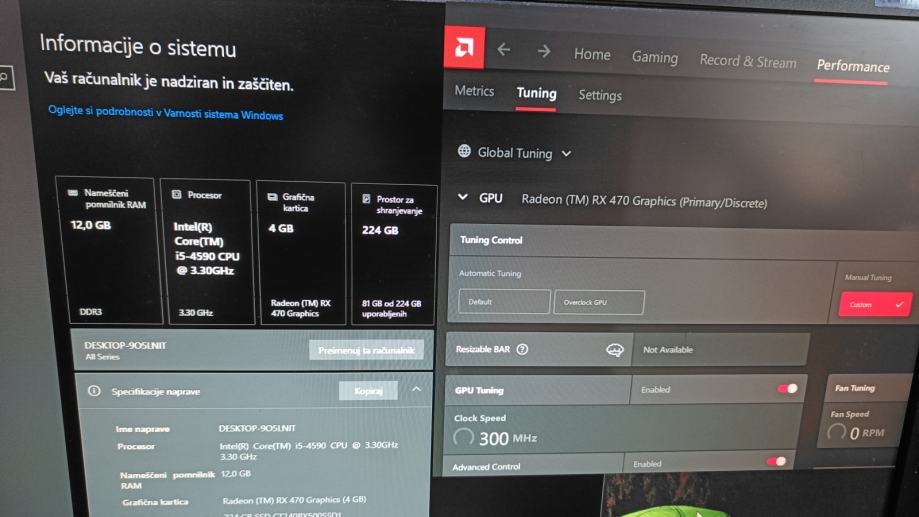Switch to Record & Stream tab
This screenshot has width=919, height=517.
pos(748,61)
